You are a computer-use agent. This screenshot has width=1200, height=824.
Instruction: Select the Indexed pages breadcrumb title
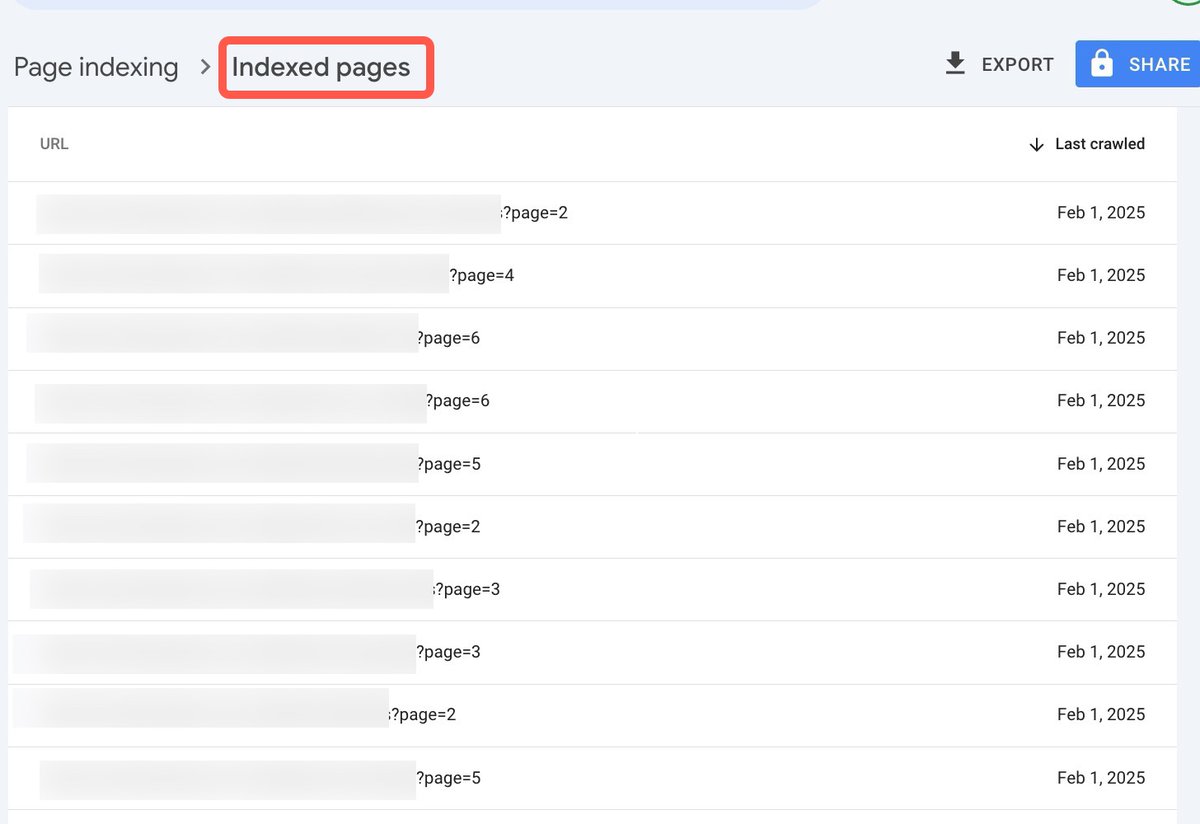point(321,68)
